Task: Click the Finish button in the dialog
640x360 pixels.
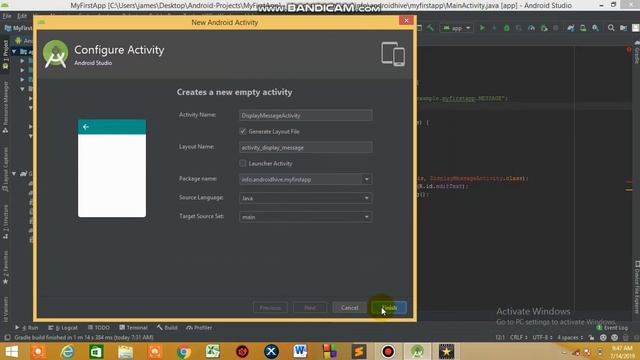Action: pyautogui.click(x=389, y=307)
